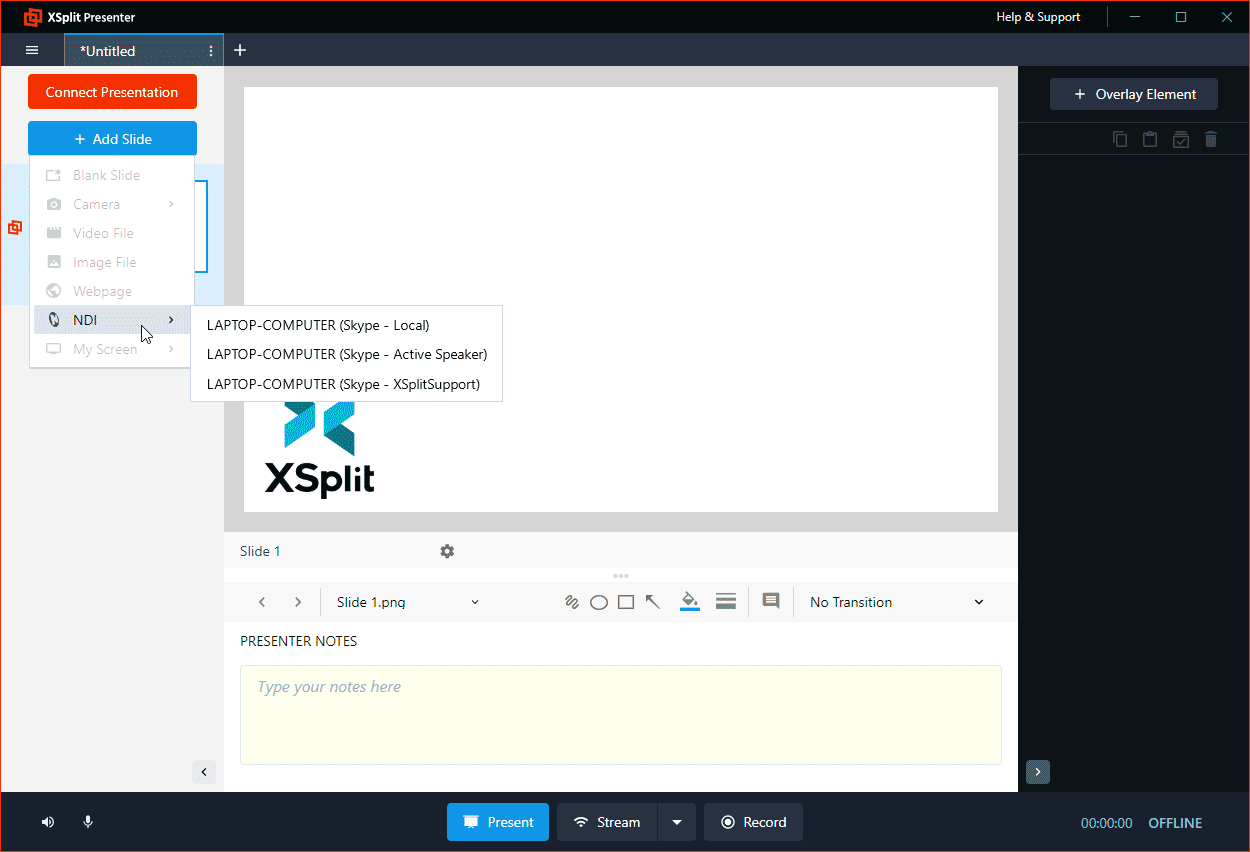Click the select-all overlays icon

[x=1181, y=139]
